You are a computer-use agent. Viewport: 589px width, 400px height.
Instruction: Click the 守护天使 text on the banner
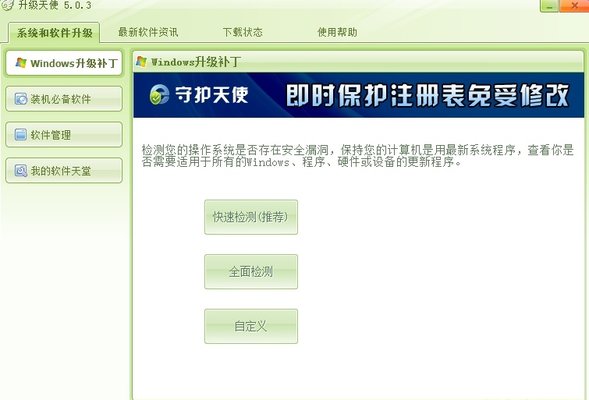[x=212, y=94]
